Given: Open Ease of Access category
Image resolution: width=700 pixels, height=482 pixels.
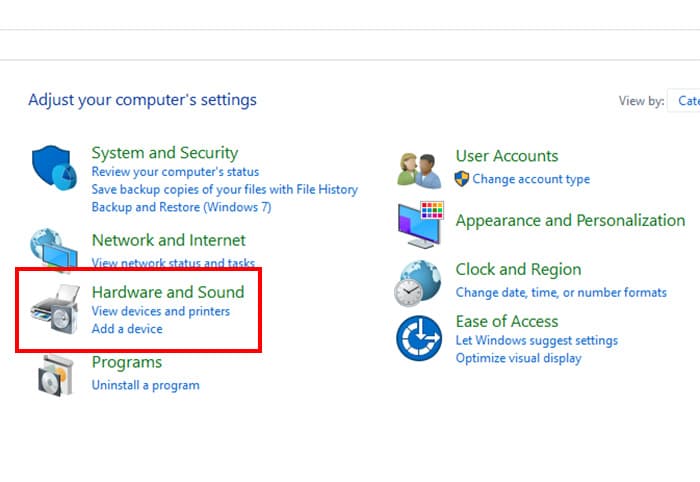Looking at the screenshot, I should pos(507,321).
